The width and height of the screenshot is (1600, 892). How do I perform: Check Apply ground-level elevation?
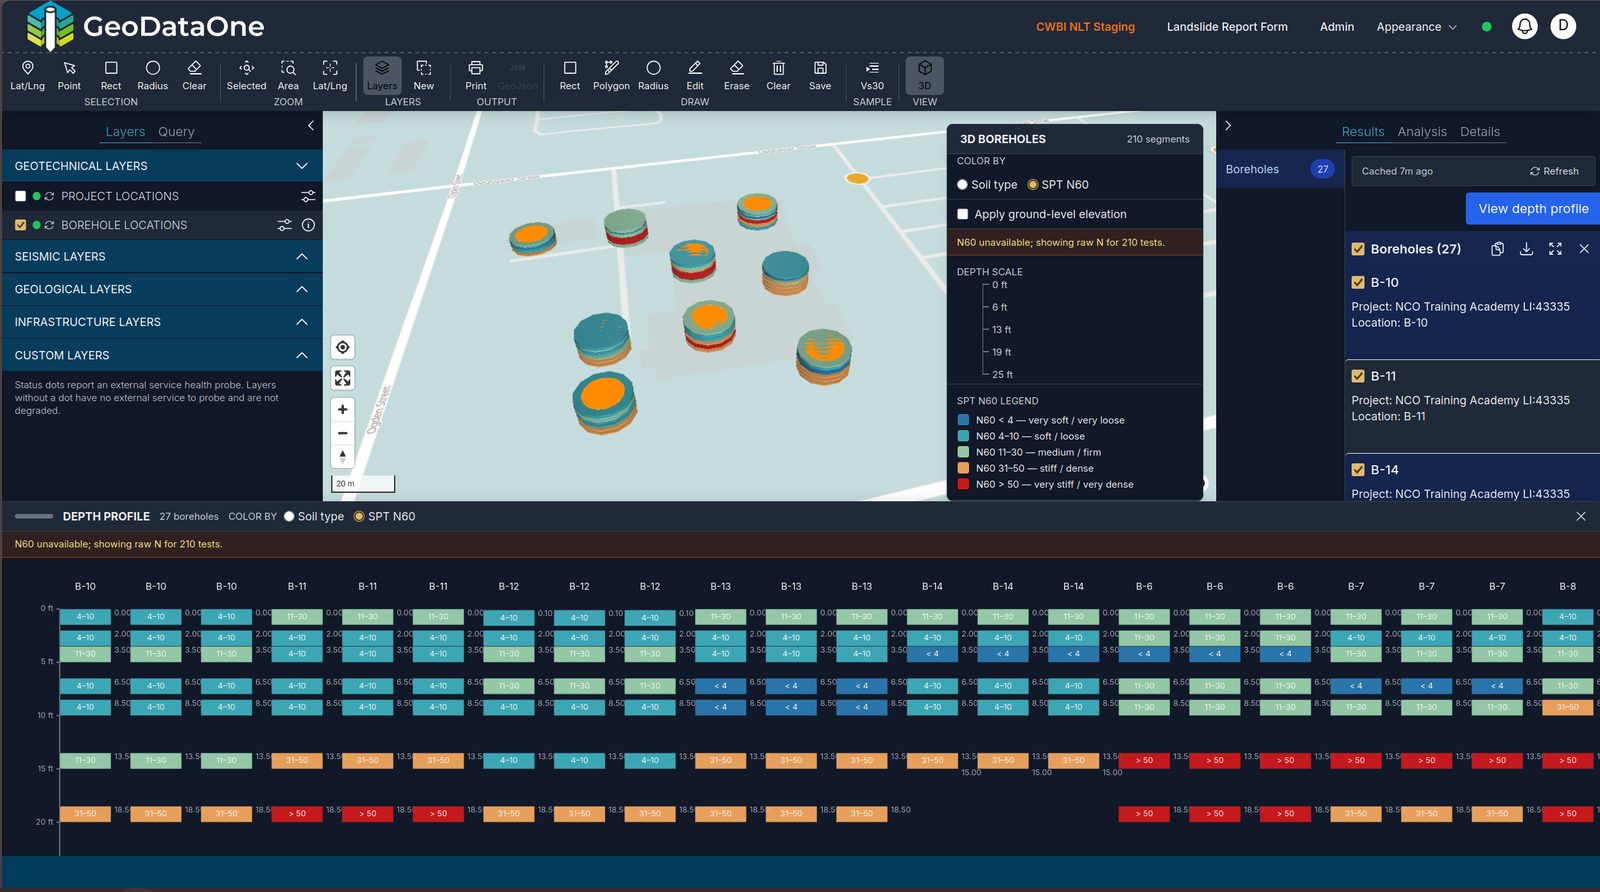tap(963, 214)
